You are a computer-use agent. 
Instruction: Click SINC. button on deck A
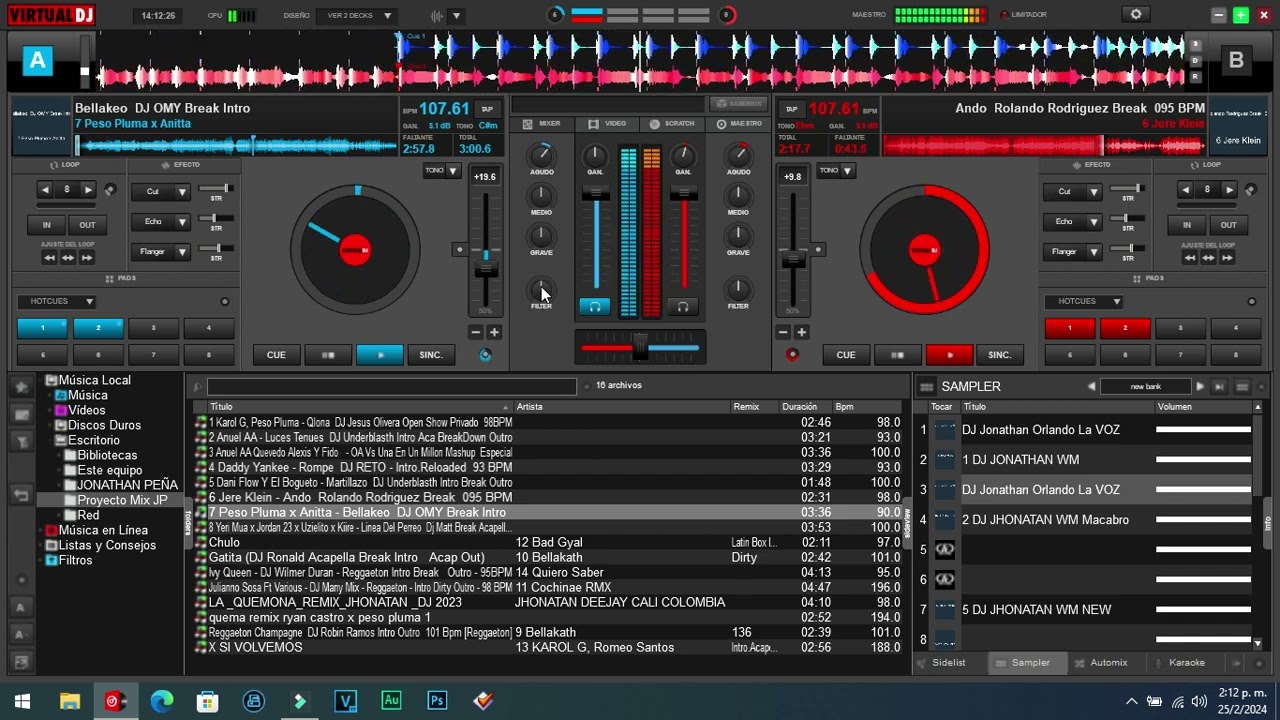(431, 355)
